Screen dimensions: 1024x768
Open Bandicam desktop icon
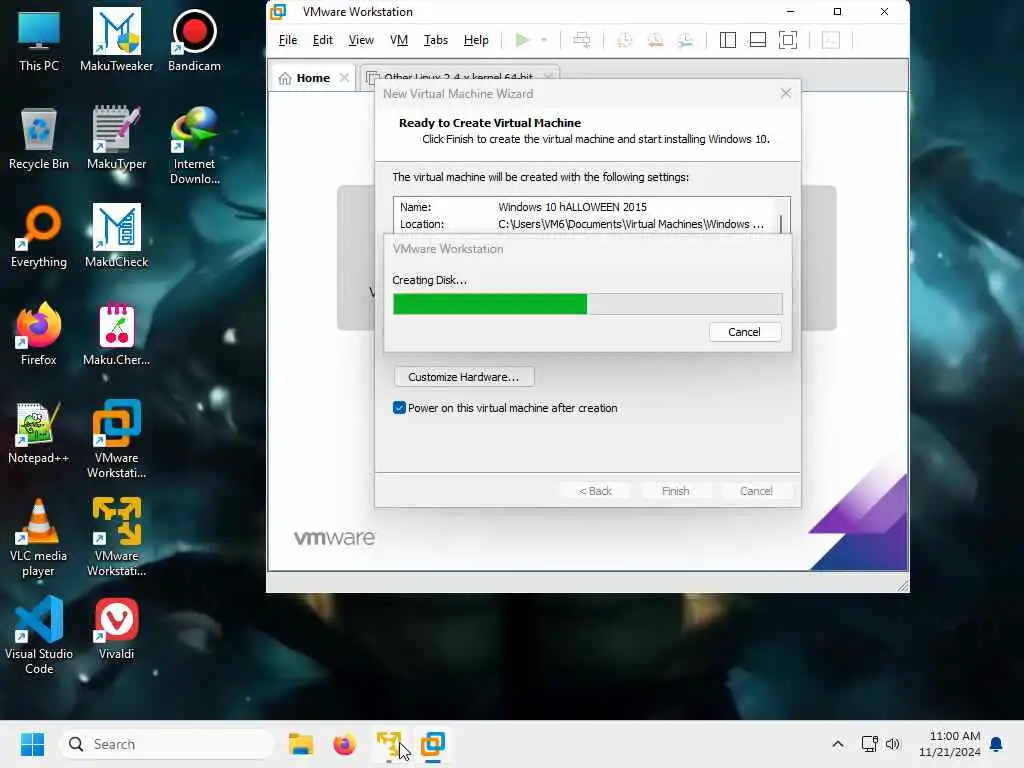coord(194,41)
